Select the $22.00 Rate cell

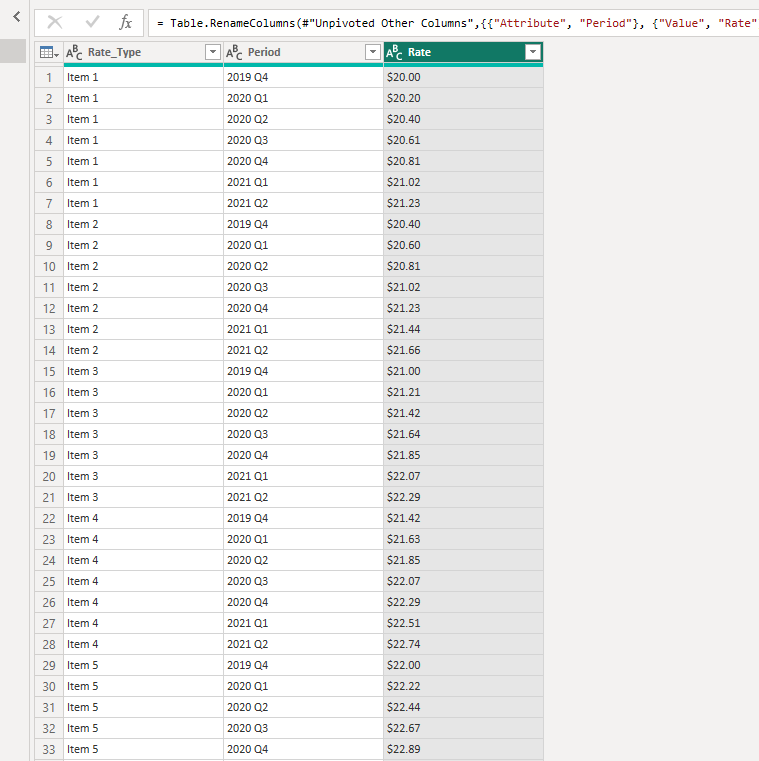pyautogui.click(x=463, y=665)
